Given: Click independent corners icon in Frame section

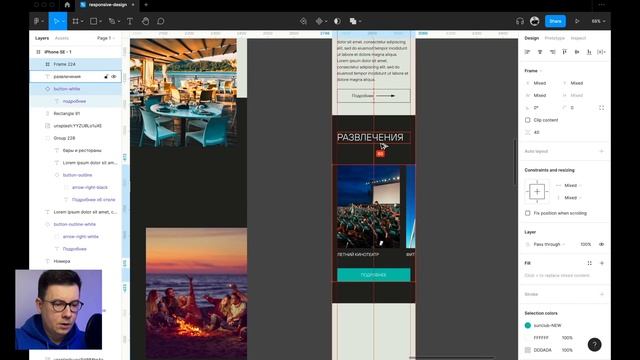Looking at the screenshot, I should [601, 108].
